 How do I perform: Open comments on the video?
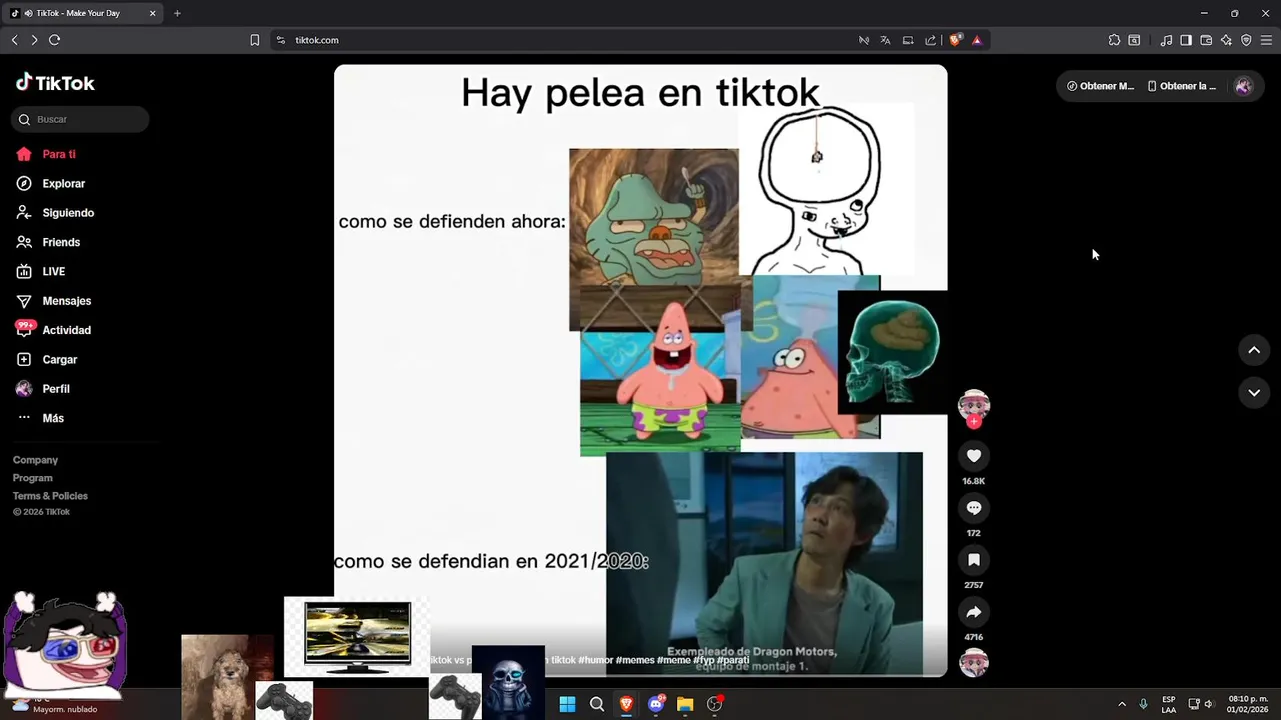[974, 508]
